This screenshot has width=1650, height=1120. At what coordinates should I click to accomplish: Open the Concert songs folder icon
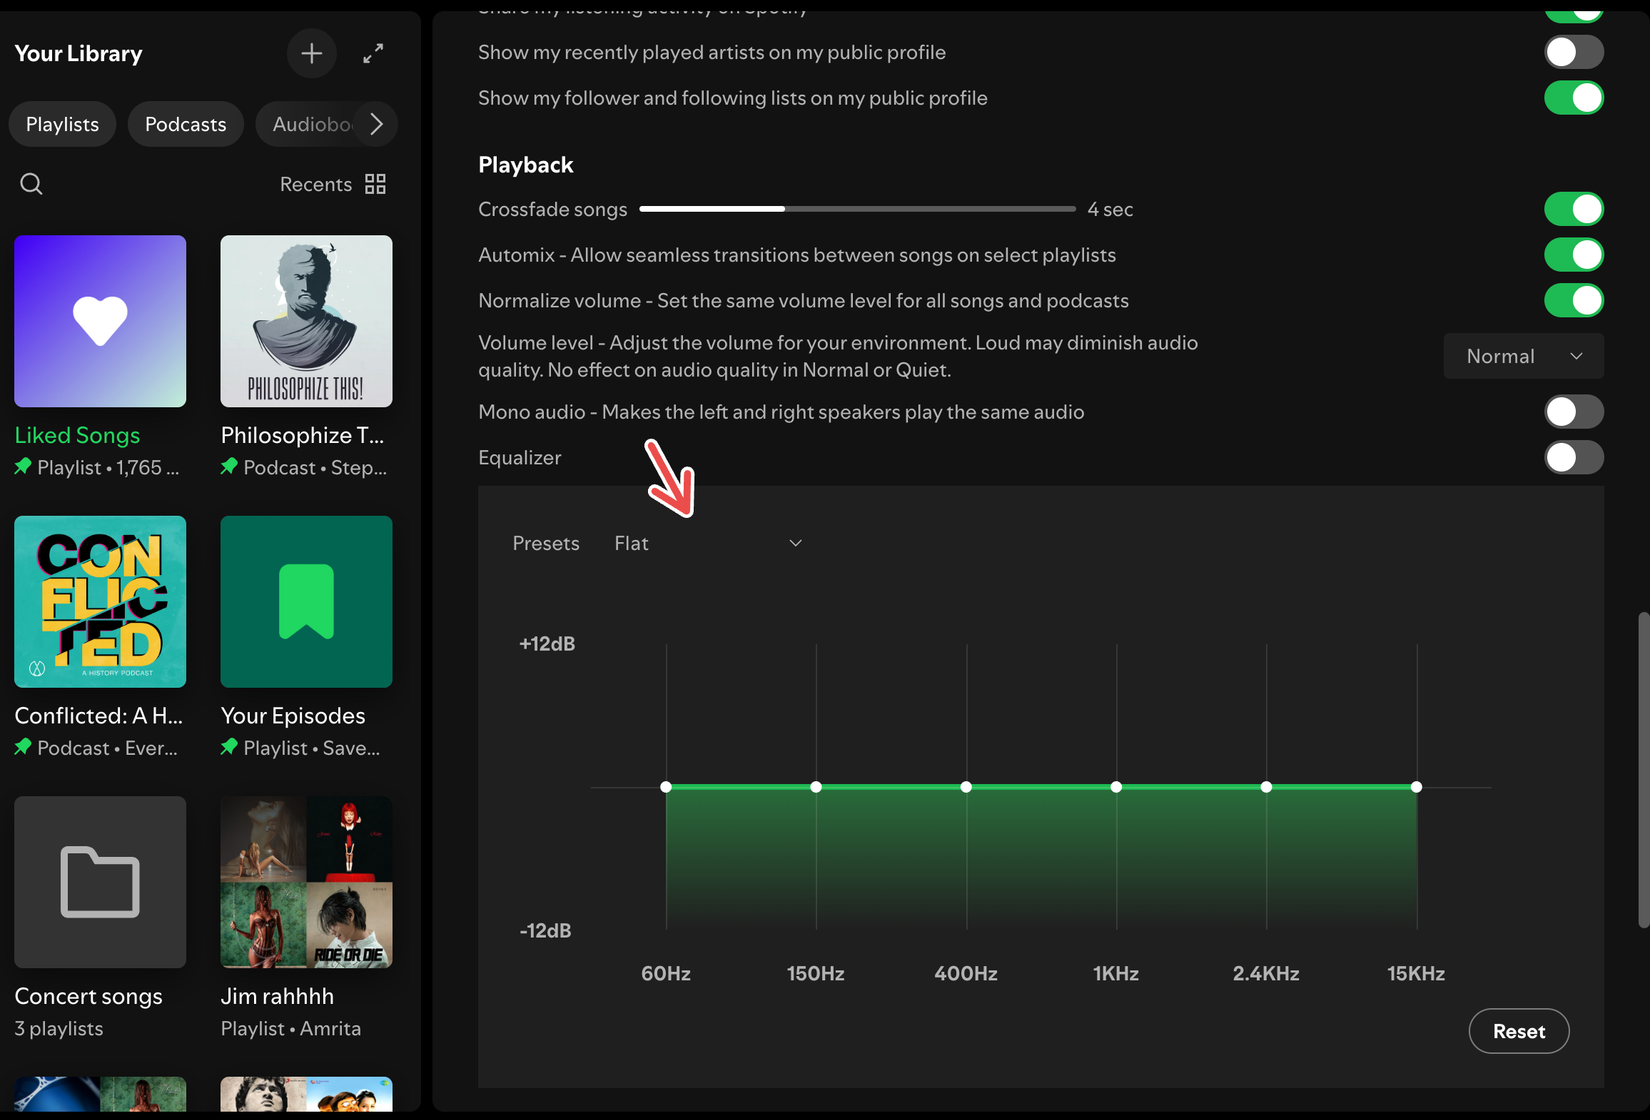(99, 882)
